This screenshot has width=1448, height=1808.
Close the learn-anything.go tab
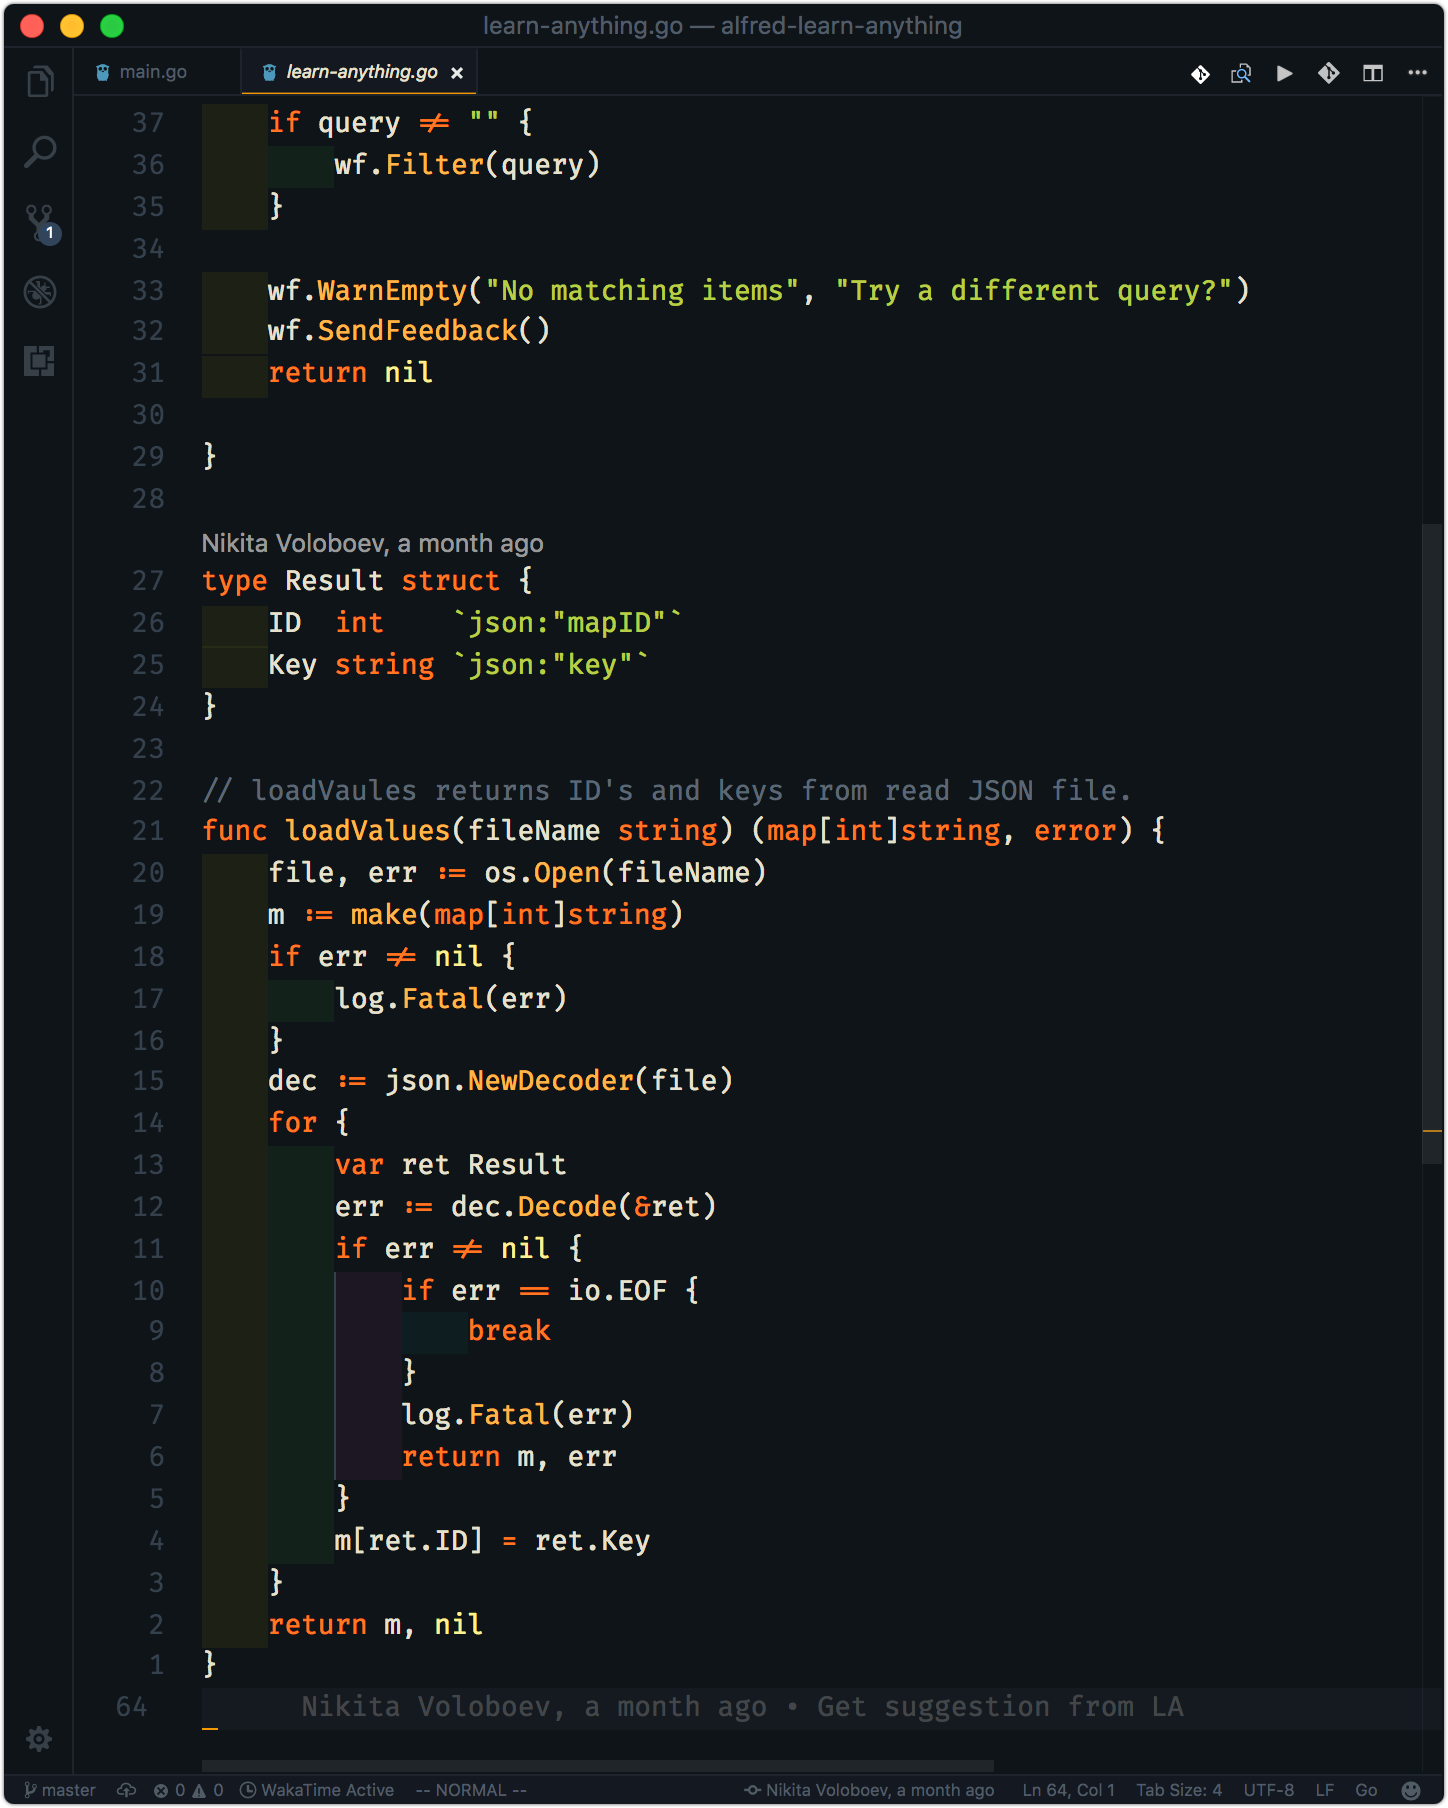(x=457, y=73)
